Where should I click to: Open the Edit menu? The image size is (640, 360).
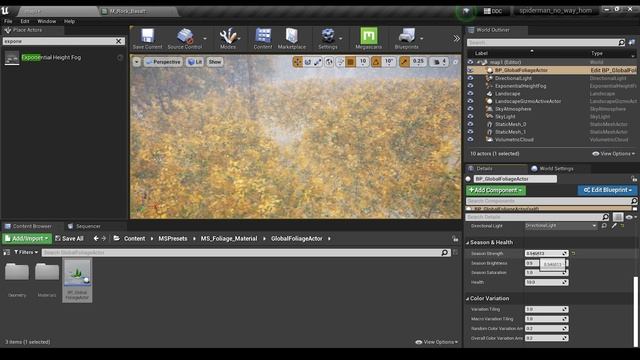25,21
